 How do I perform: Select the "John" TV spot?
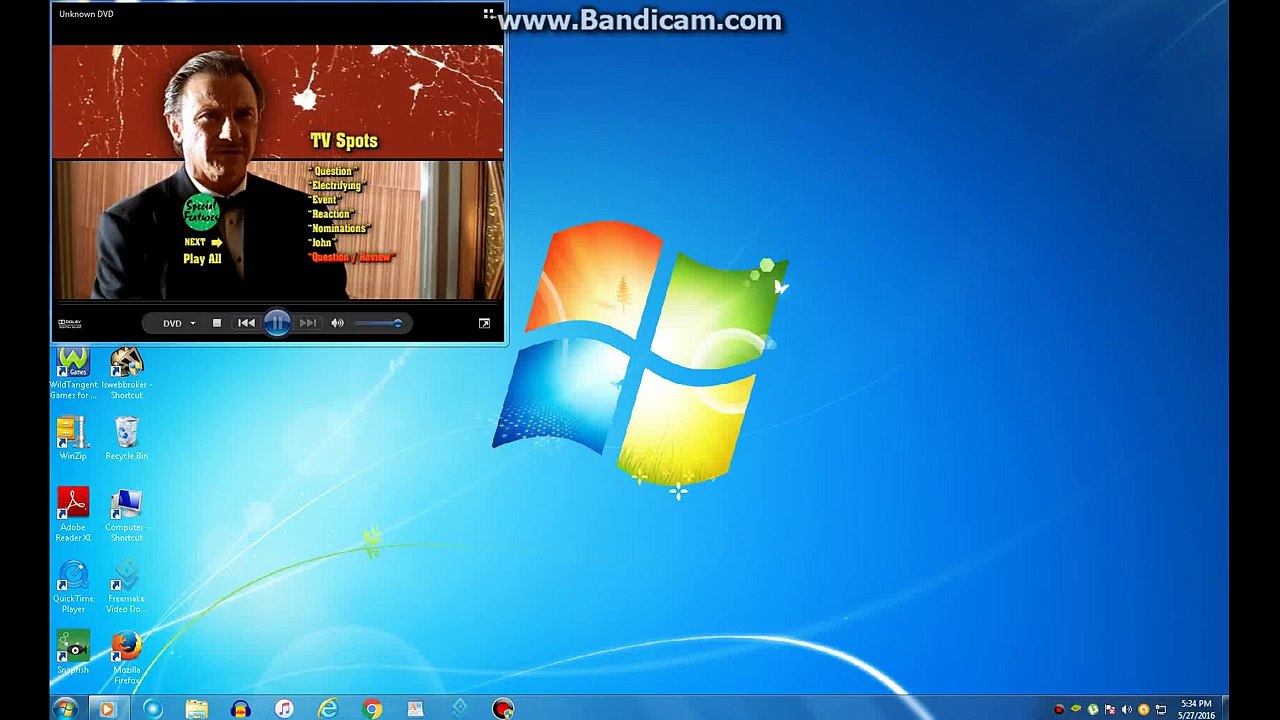point(322,242)
